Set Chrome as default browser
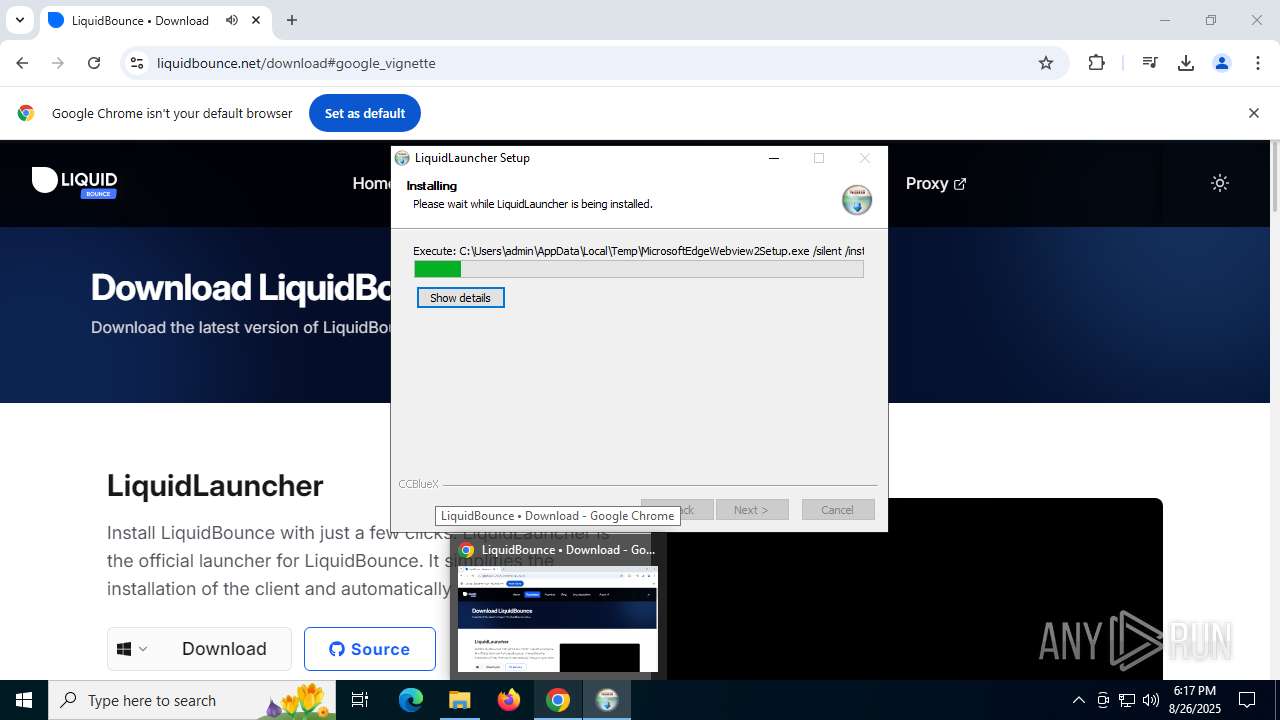This screenshot has height=720, width=1280. [x=365, y=113]
